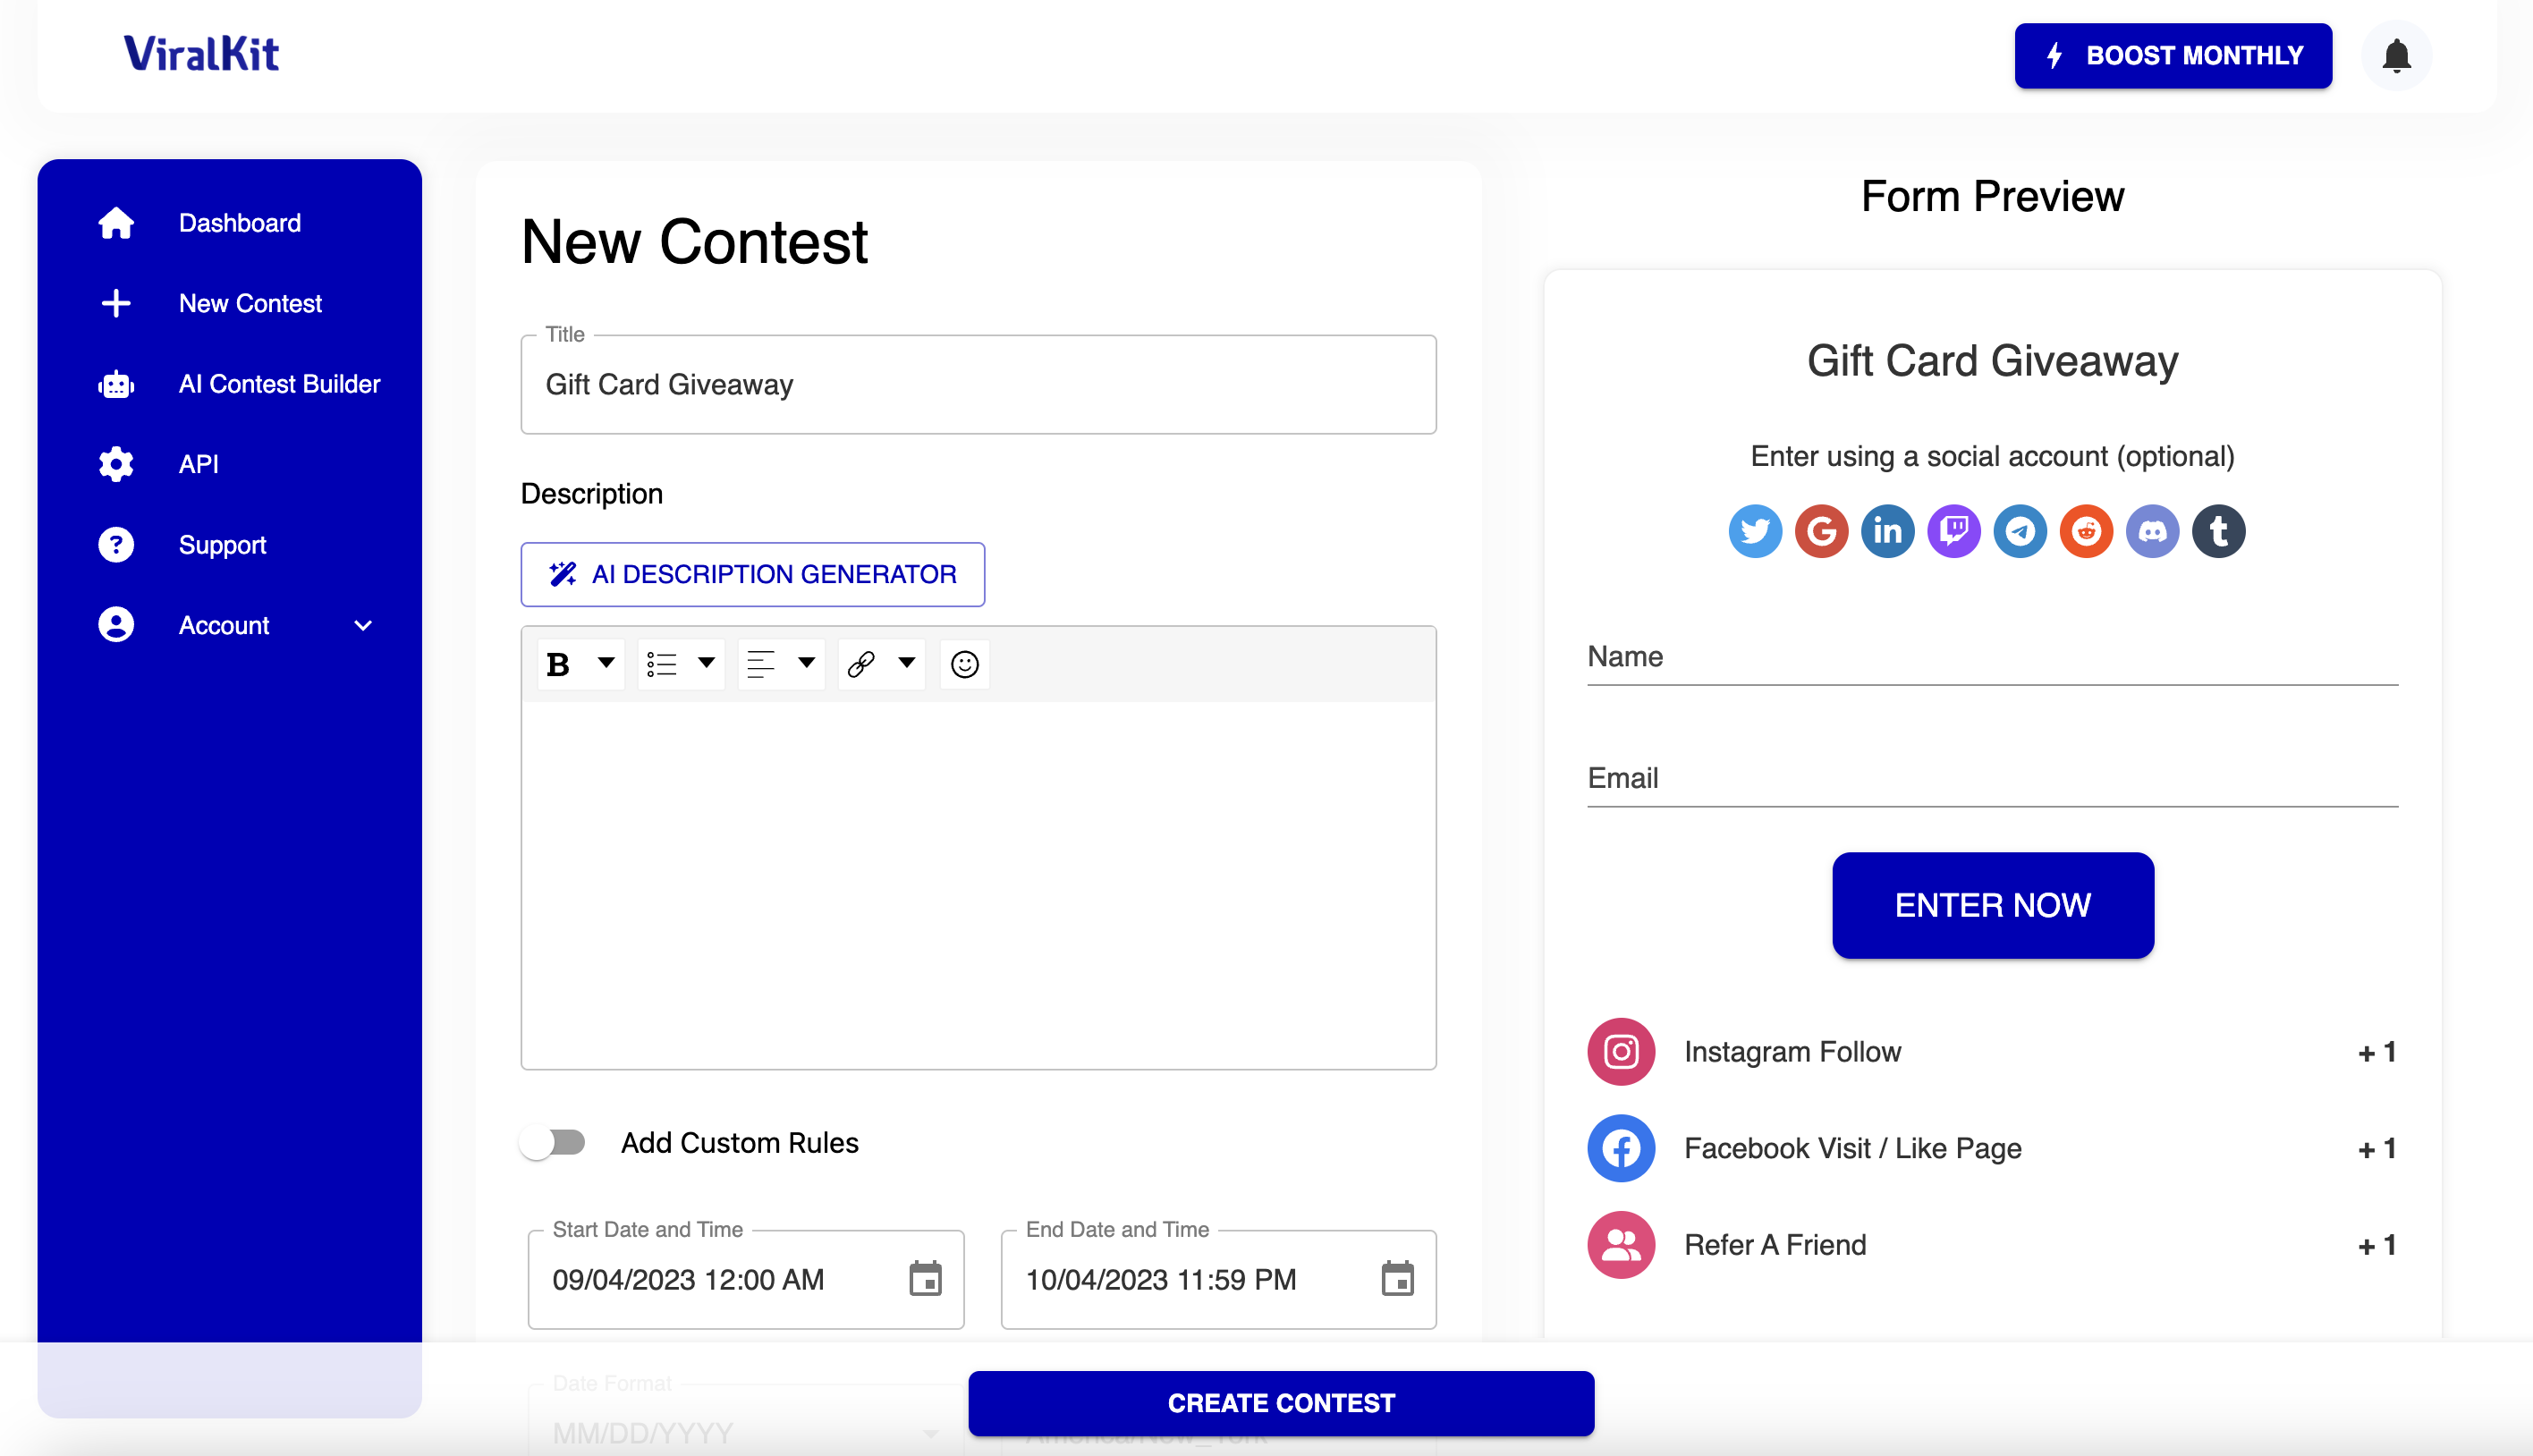Click the notification bell
The width and height of the screenshot is (2533, 1456).
coord(2395,55)
